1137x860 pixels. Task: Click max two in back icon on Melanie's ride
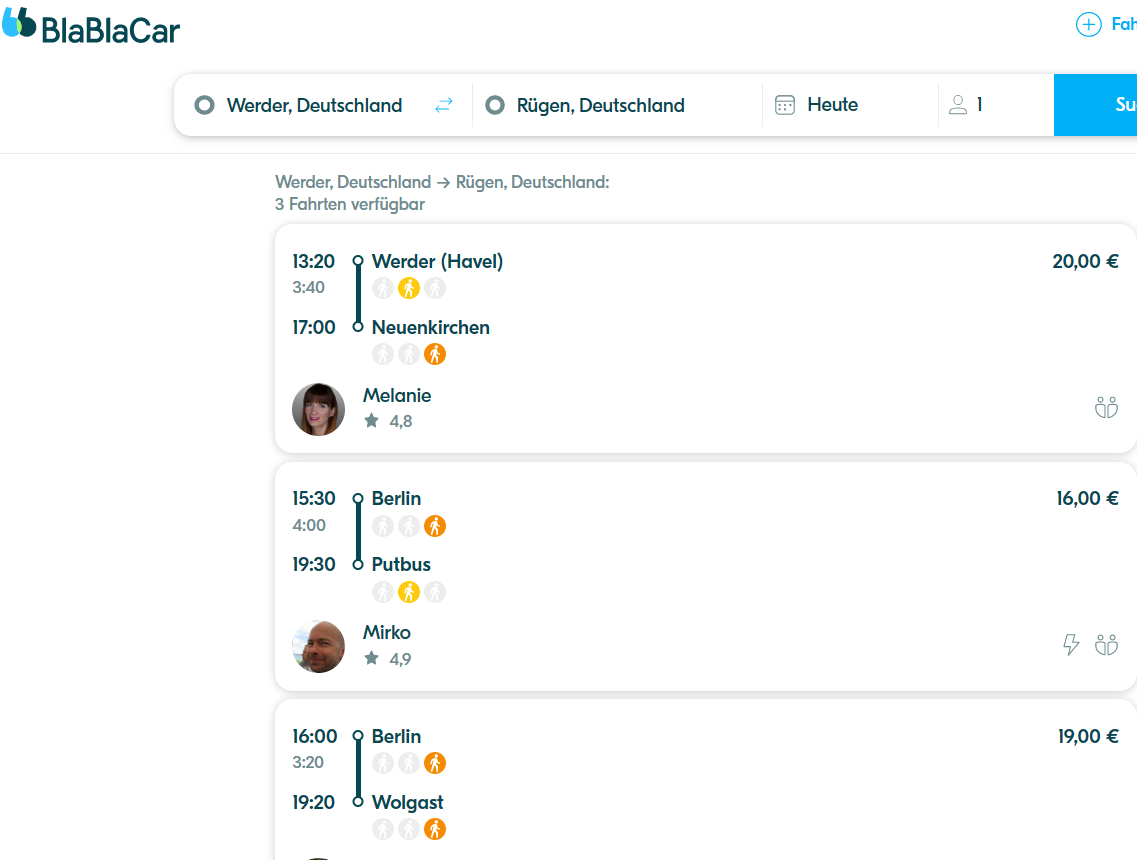pos(1106,408)
